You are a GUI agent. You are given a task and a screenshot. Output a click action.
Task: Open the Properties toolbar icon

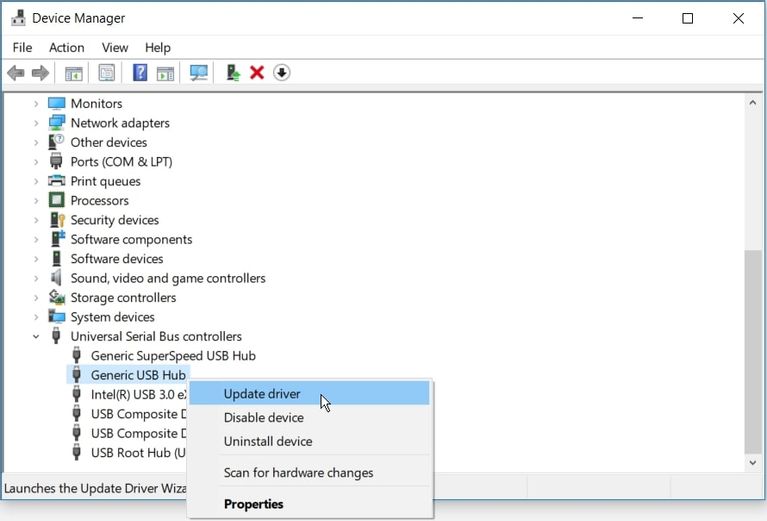pyautogui.click(x=107, y=73)
